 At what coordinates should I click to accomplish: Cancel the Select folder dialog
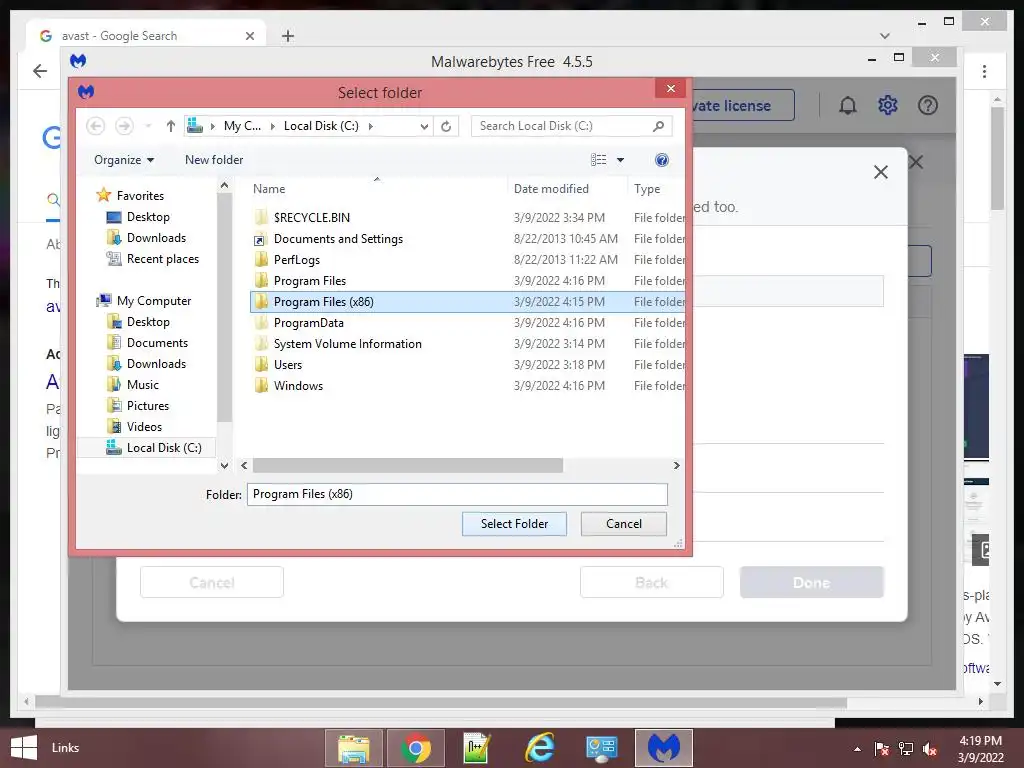click(624, 524)
